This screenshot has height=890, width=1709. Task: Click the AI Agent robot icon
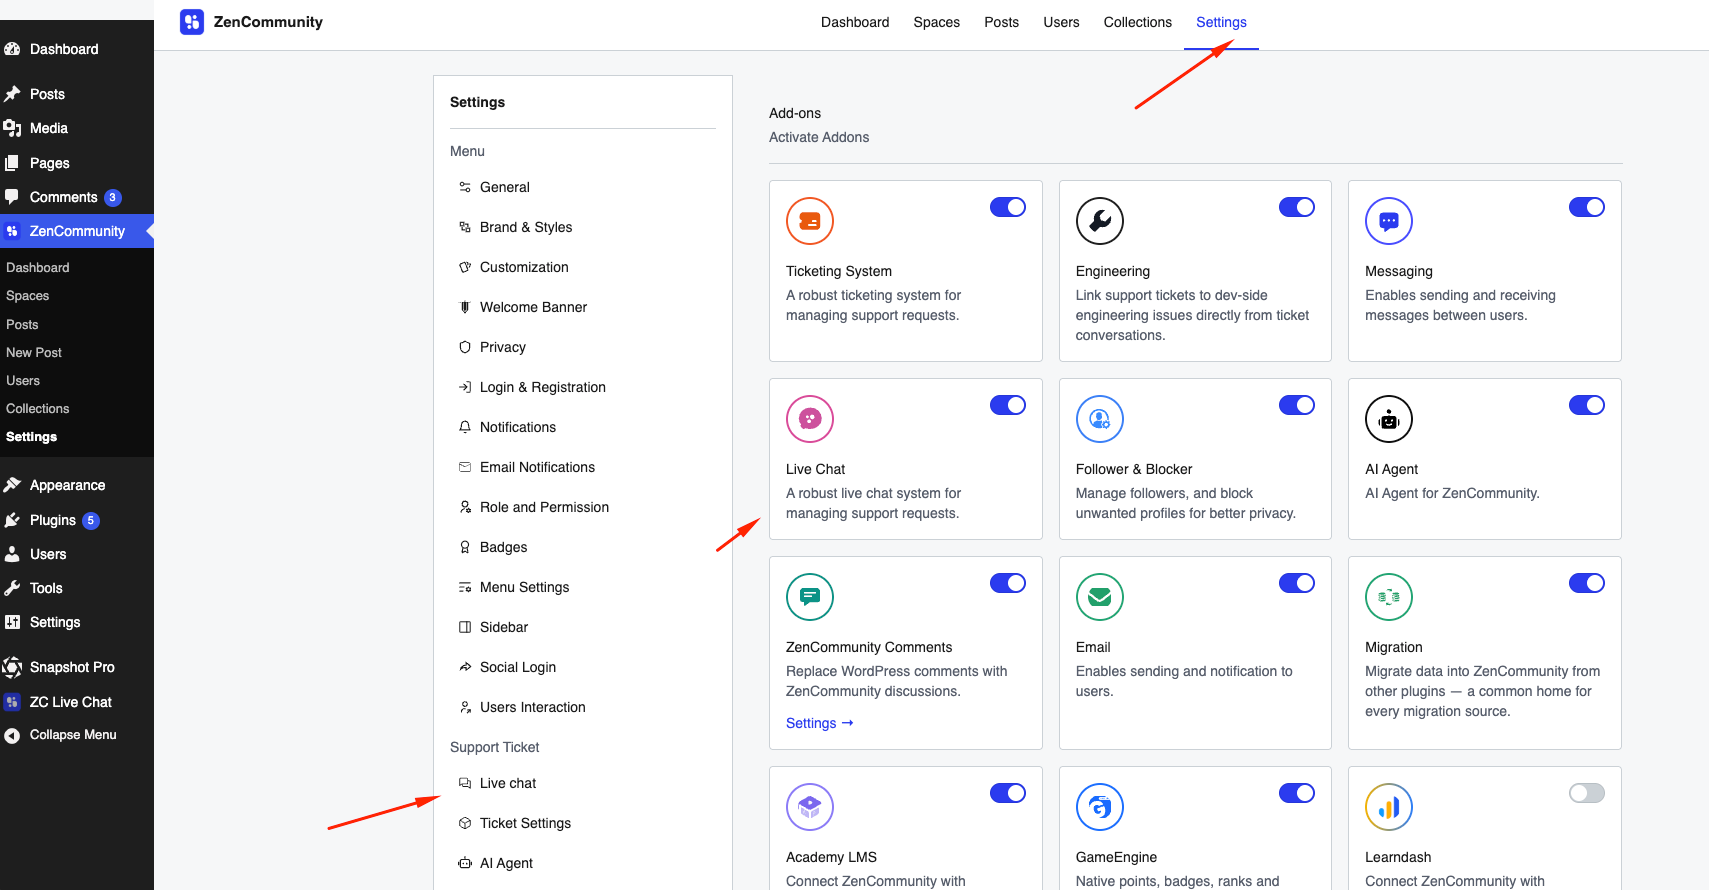tap(1389, 419)
